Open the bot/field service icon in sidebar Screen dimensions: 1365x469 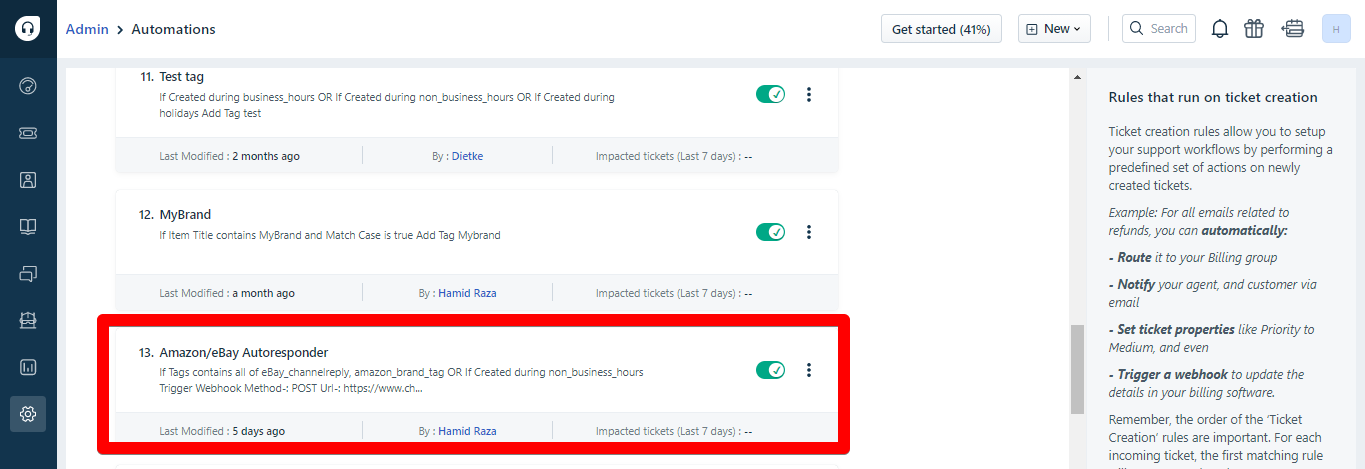click(x=28, y=320)
